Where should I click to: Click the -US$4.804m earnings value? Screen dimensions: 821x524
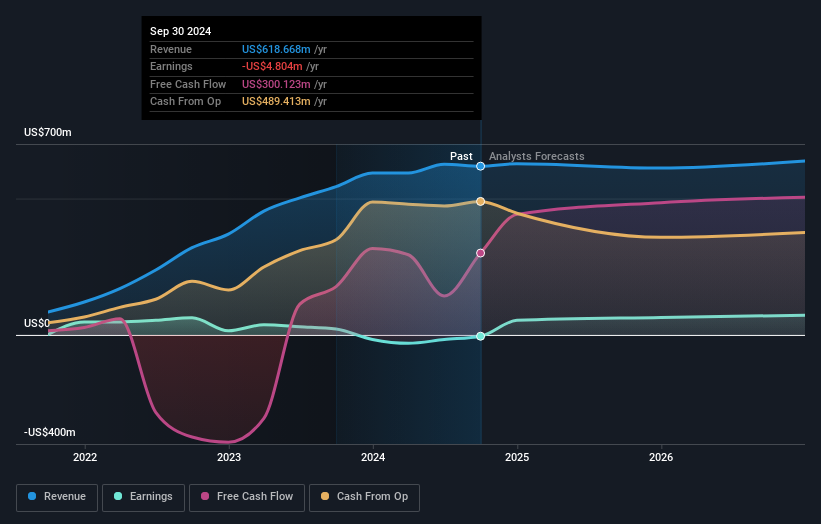coord(272,66)
